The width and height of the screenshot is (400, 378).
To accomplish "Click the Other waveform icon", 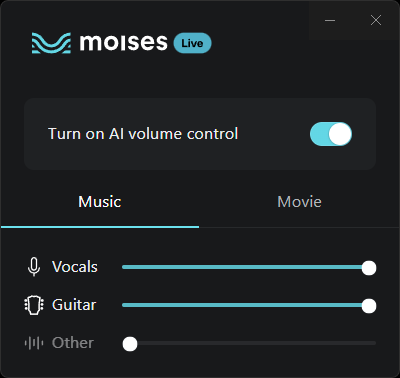I will 34,343.
